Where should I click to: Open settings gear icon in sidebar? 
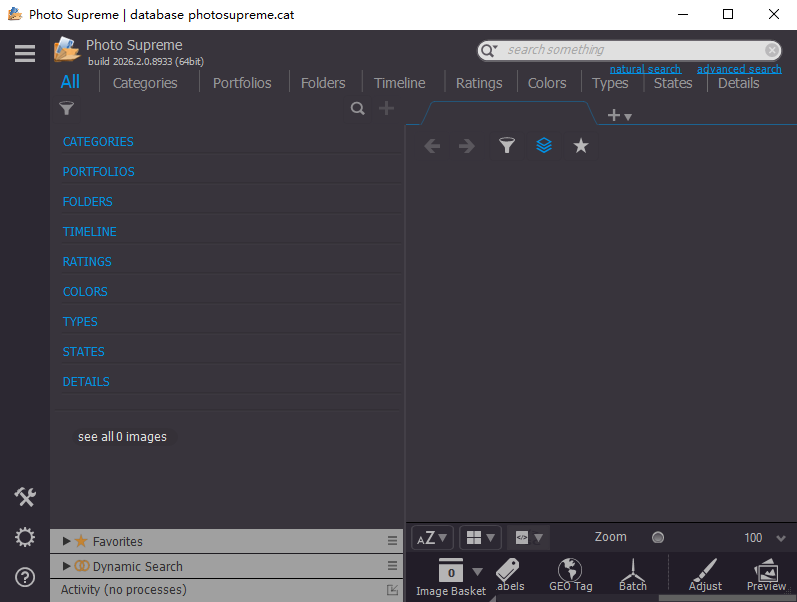[24, 537]
